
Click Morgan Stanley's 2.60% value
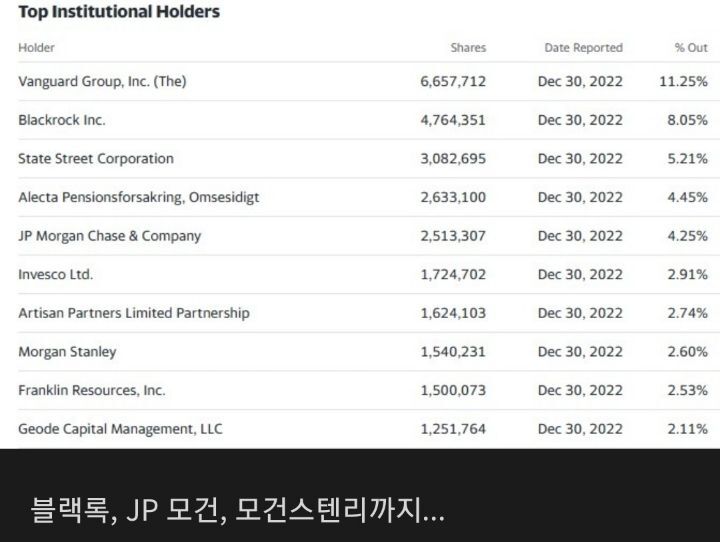pos(687,351)
